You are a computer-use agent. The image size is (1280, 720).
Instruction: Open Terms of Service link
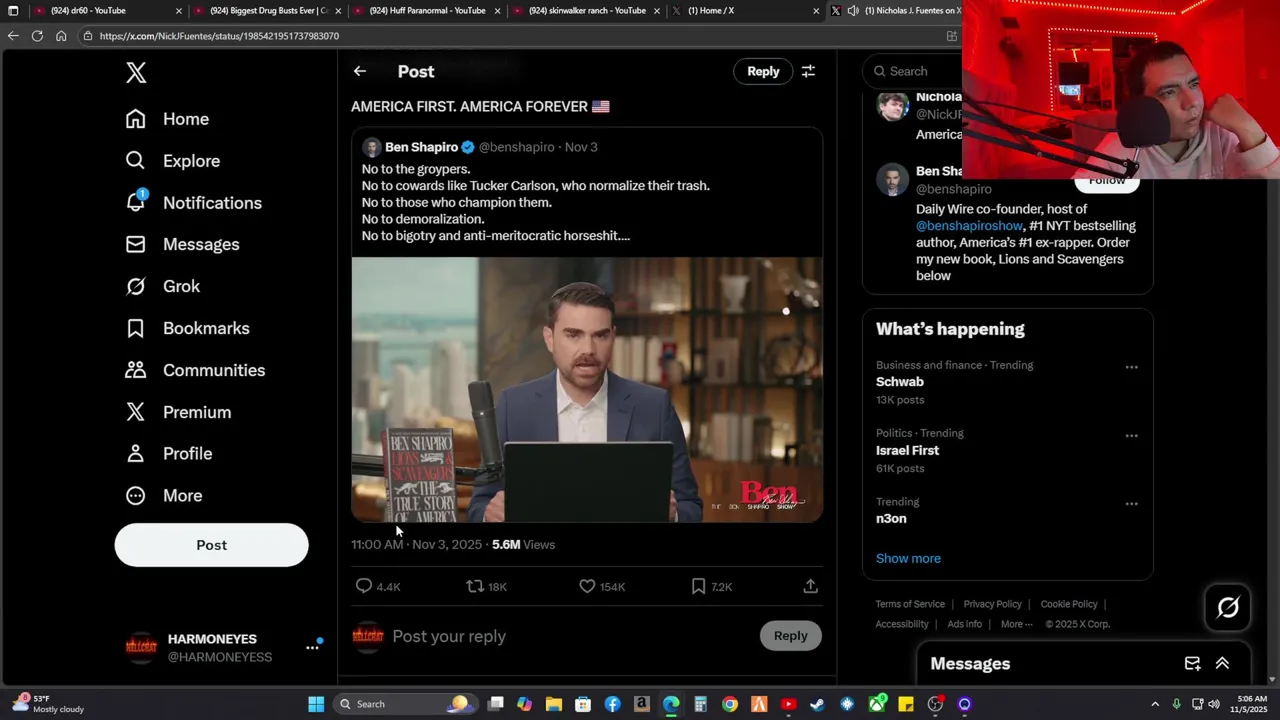click(910, 604)
